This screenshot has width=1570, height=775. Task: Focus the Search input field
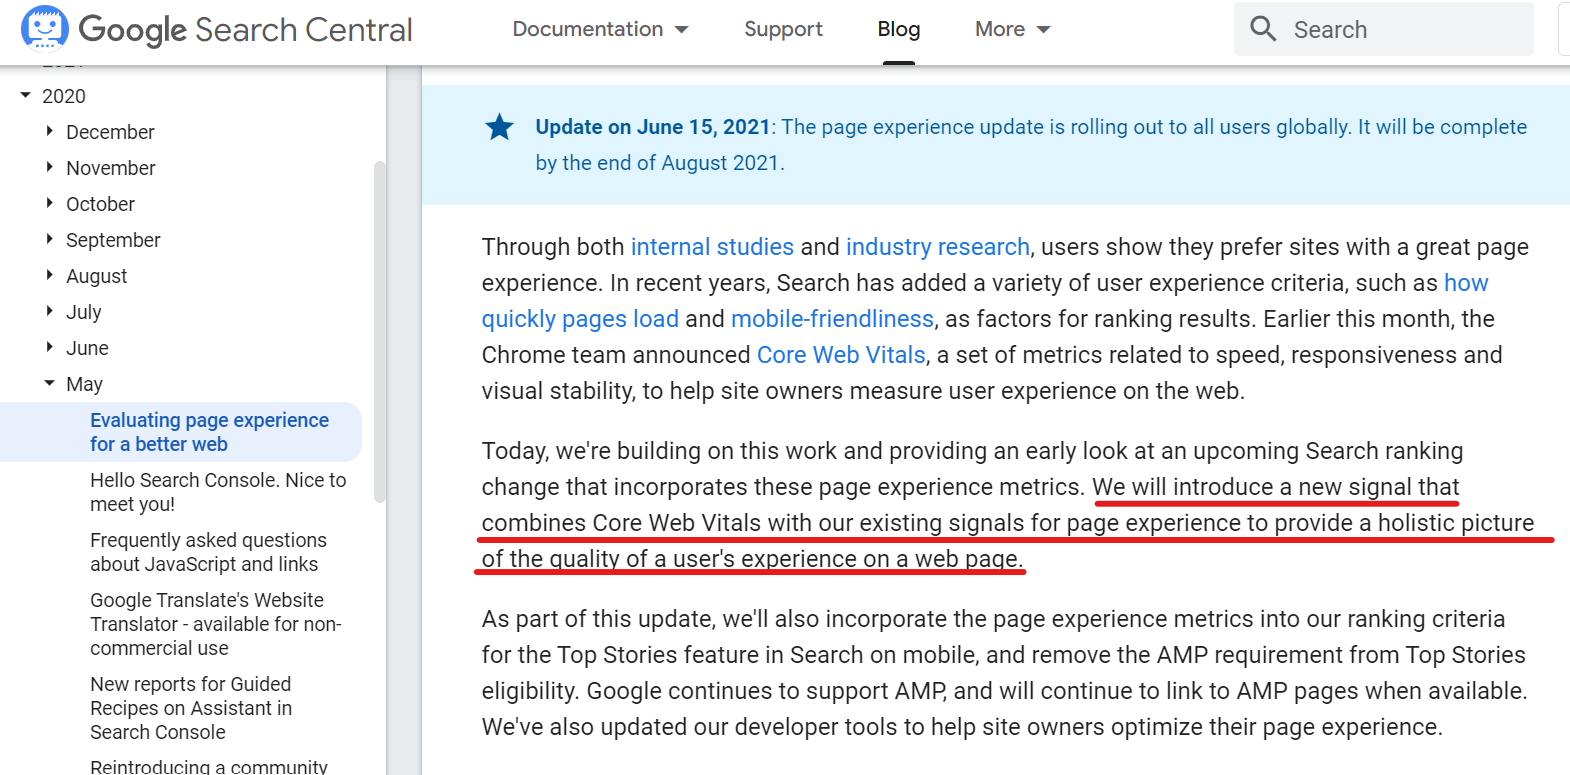pyautogui.click(x=1383, y=29)
